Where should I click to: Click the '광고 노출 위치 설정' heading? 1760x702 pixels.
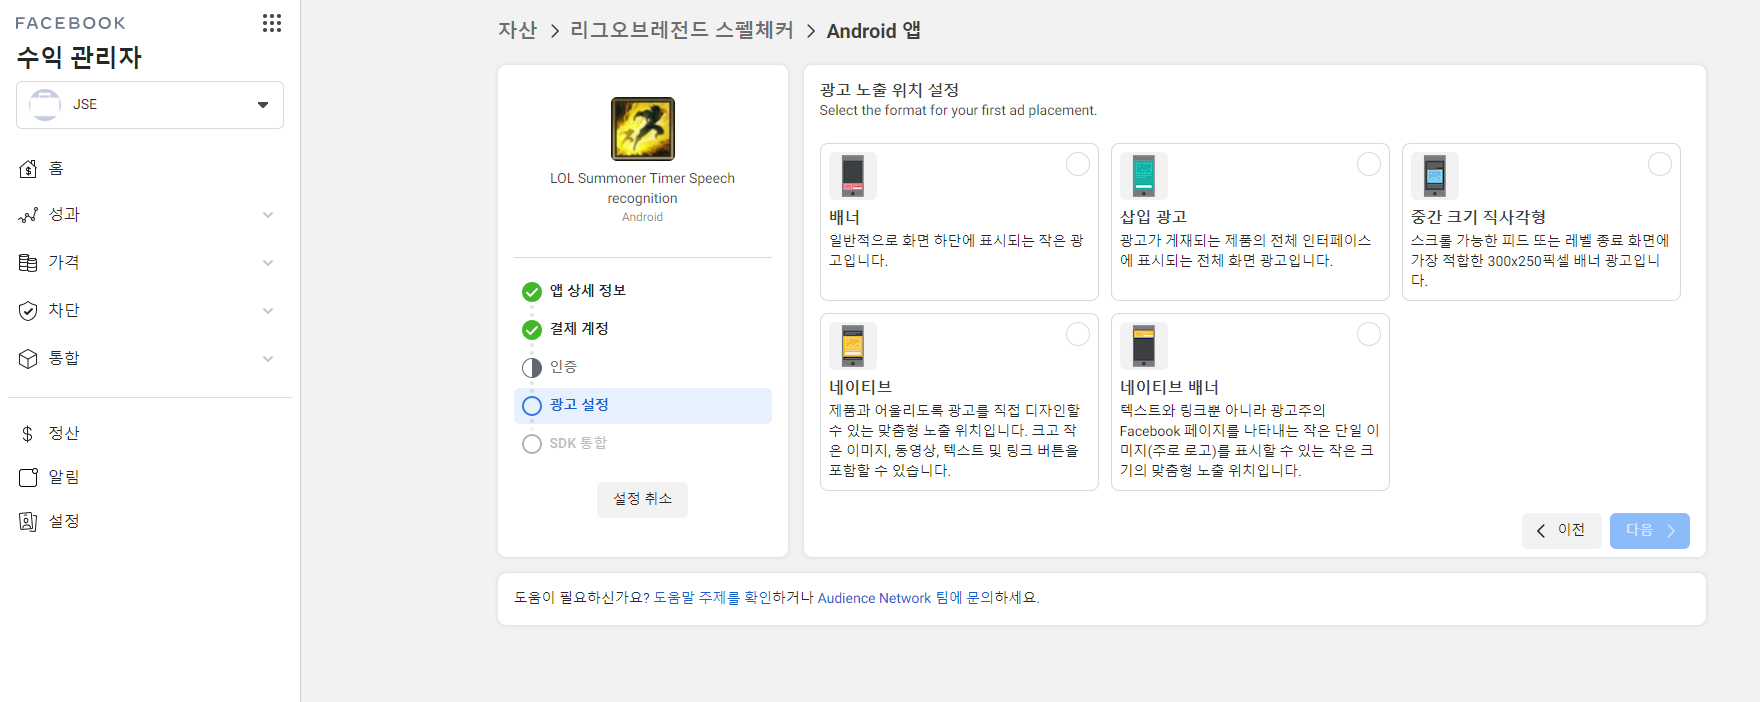tap(889, 90)
